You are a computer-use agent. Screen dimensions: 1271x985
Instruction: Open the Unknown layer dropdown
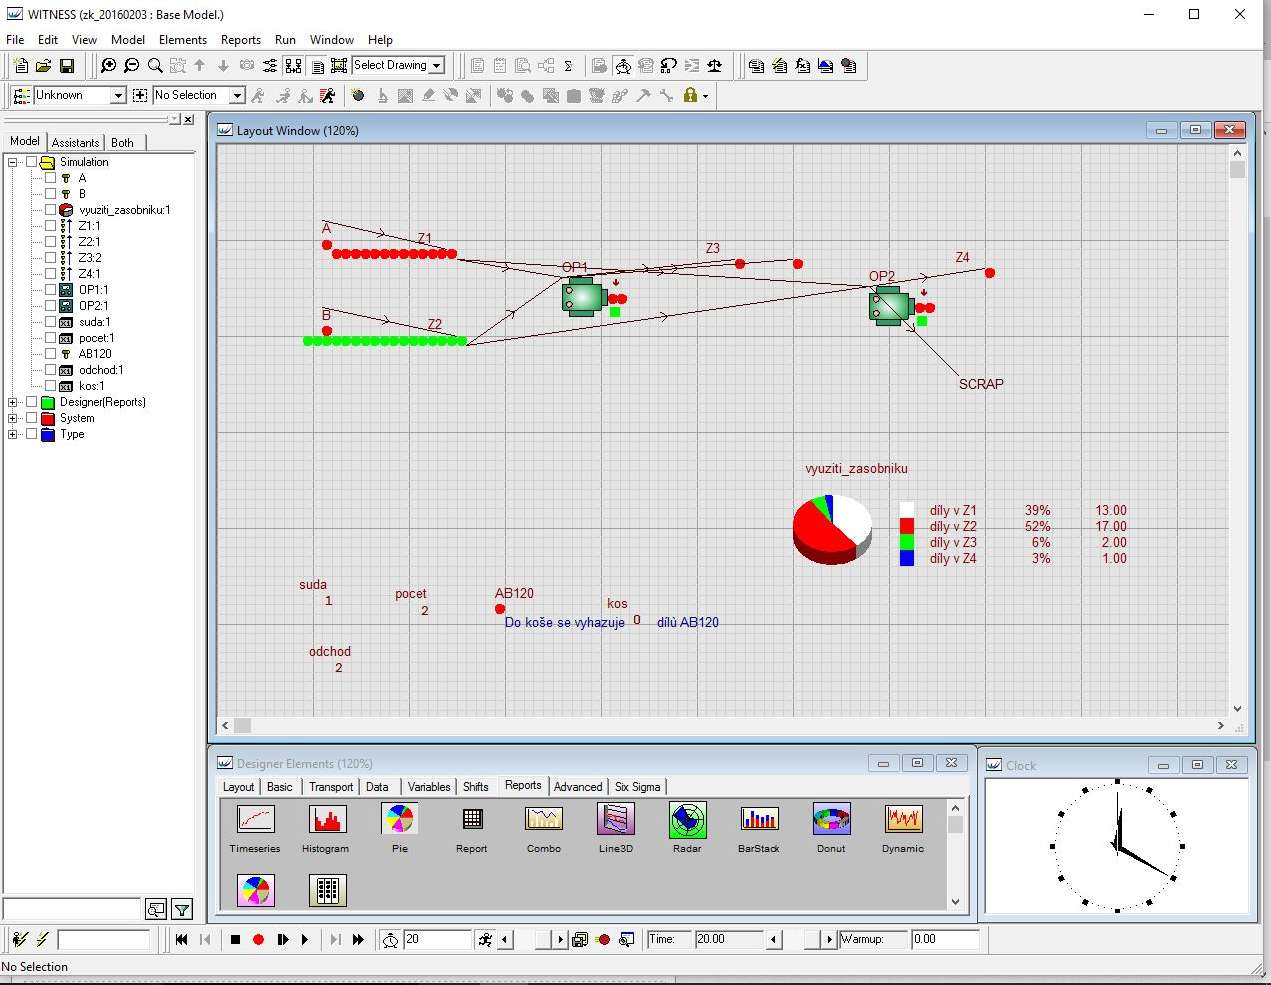[x=117, y=95]
